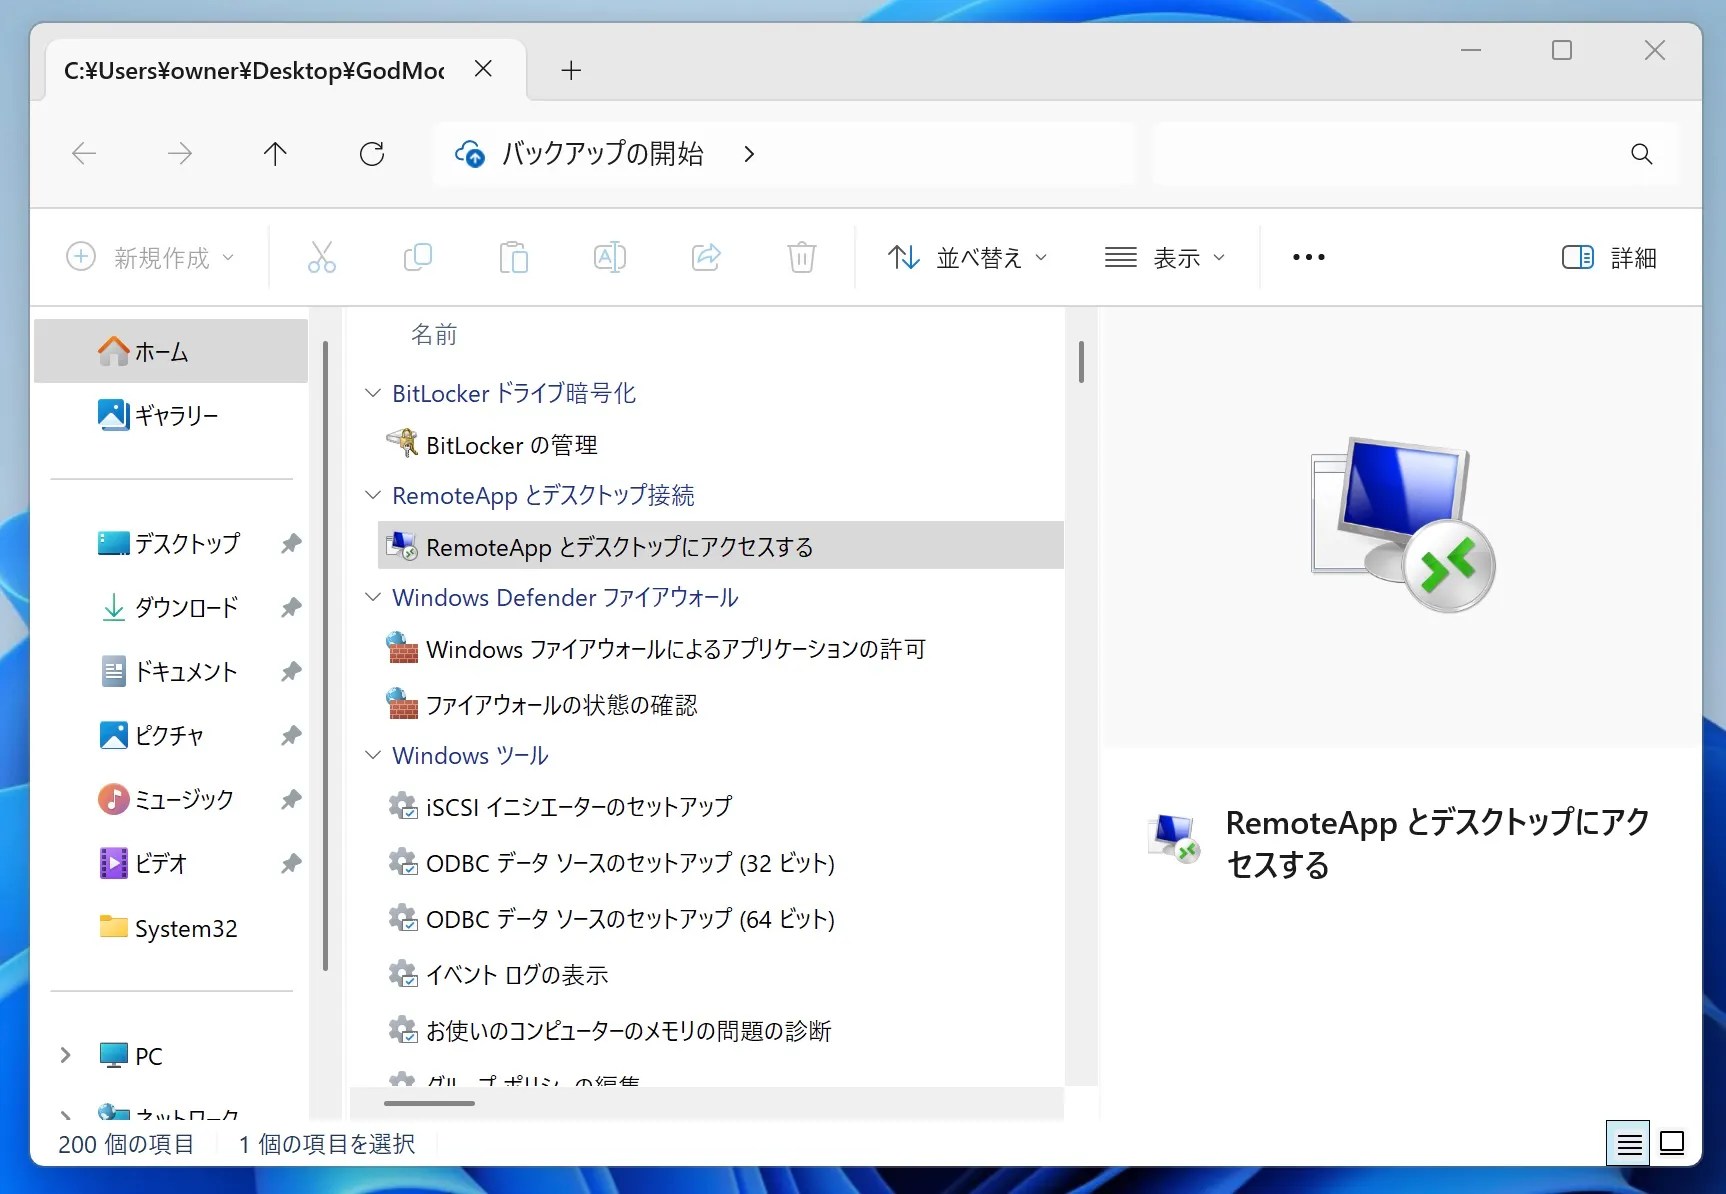The width and height of the screenshot is (1726, 1194).
Task: Click the search magnifier icon
Action: (x=1641, y=154)
